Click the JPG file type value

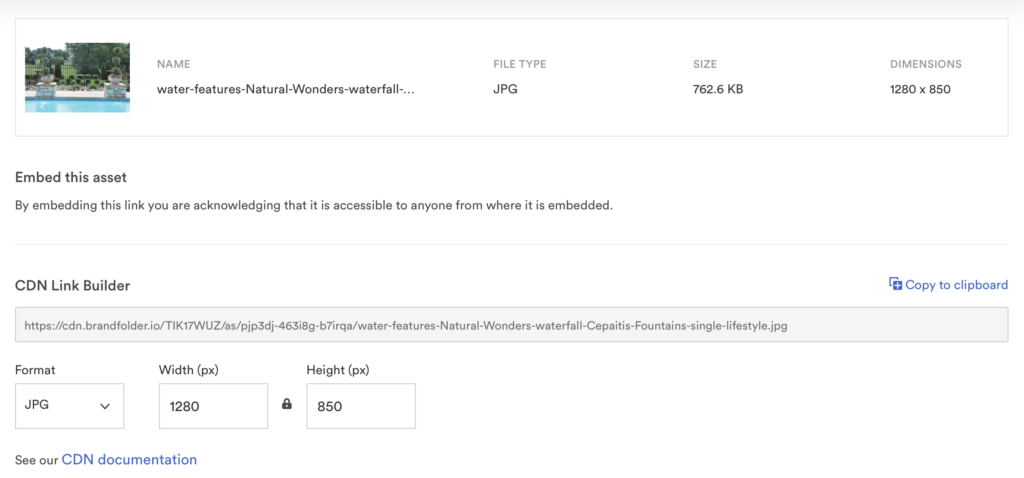tap(505, 89)
